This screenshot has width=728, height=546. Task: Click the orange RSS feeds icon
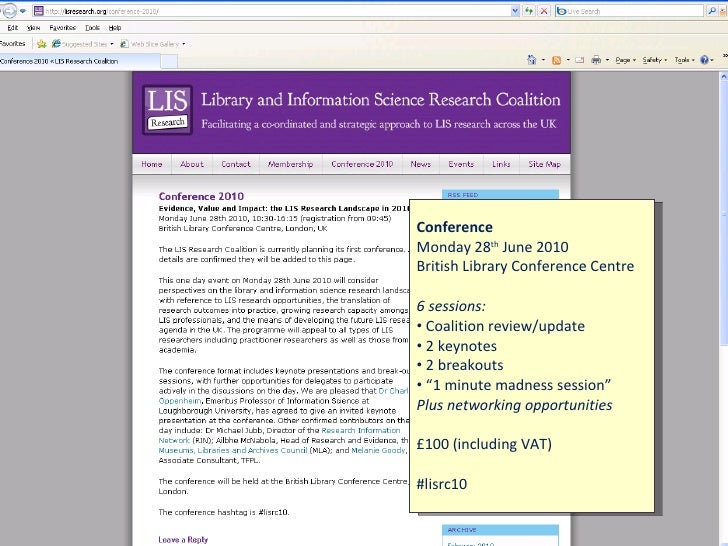tap(556, 60)
